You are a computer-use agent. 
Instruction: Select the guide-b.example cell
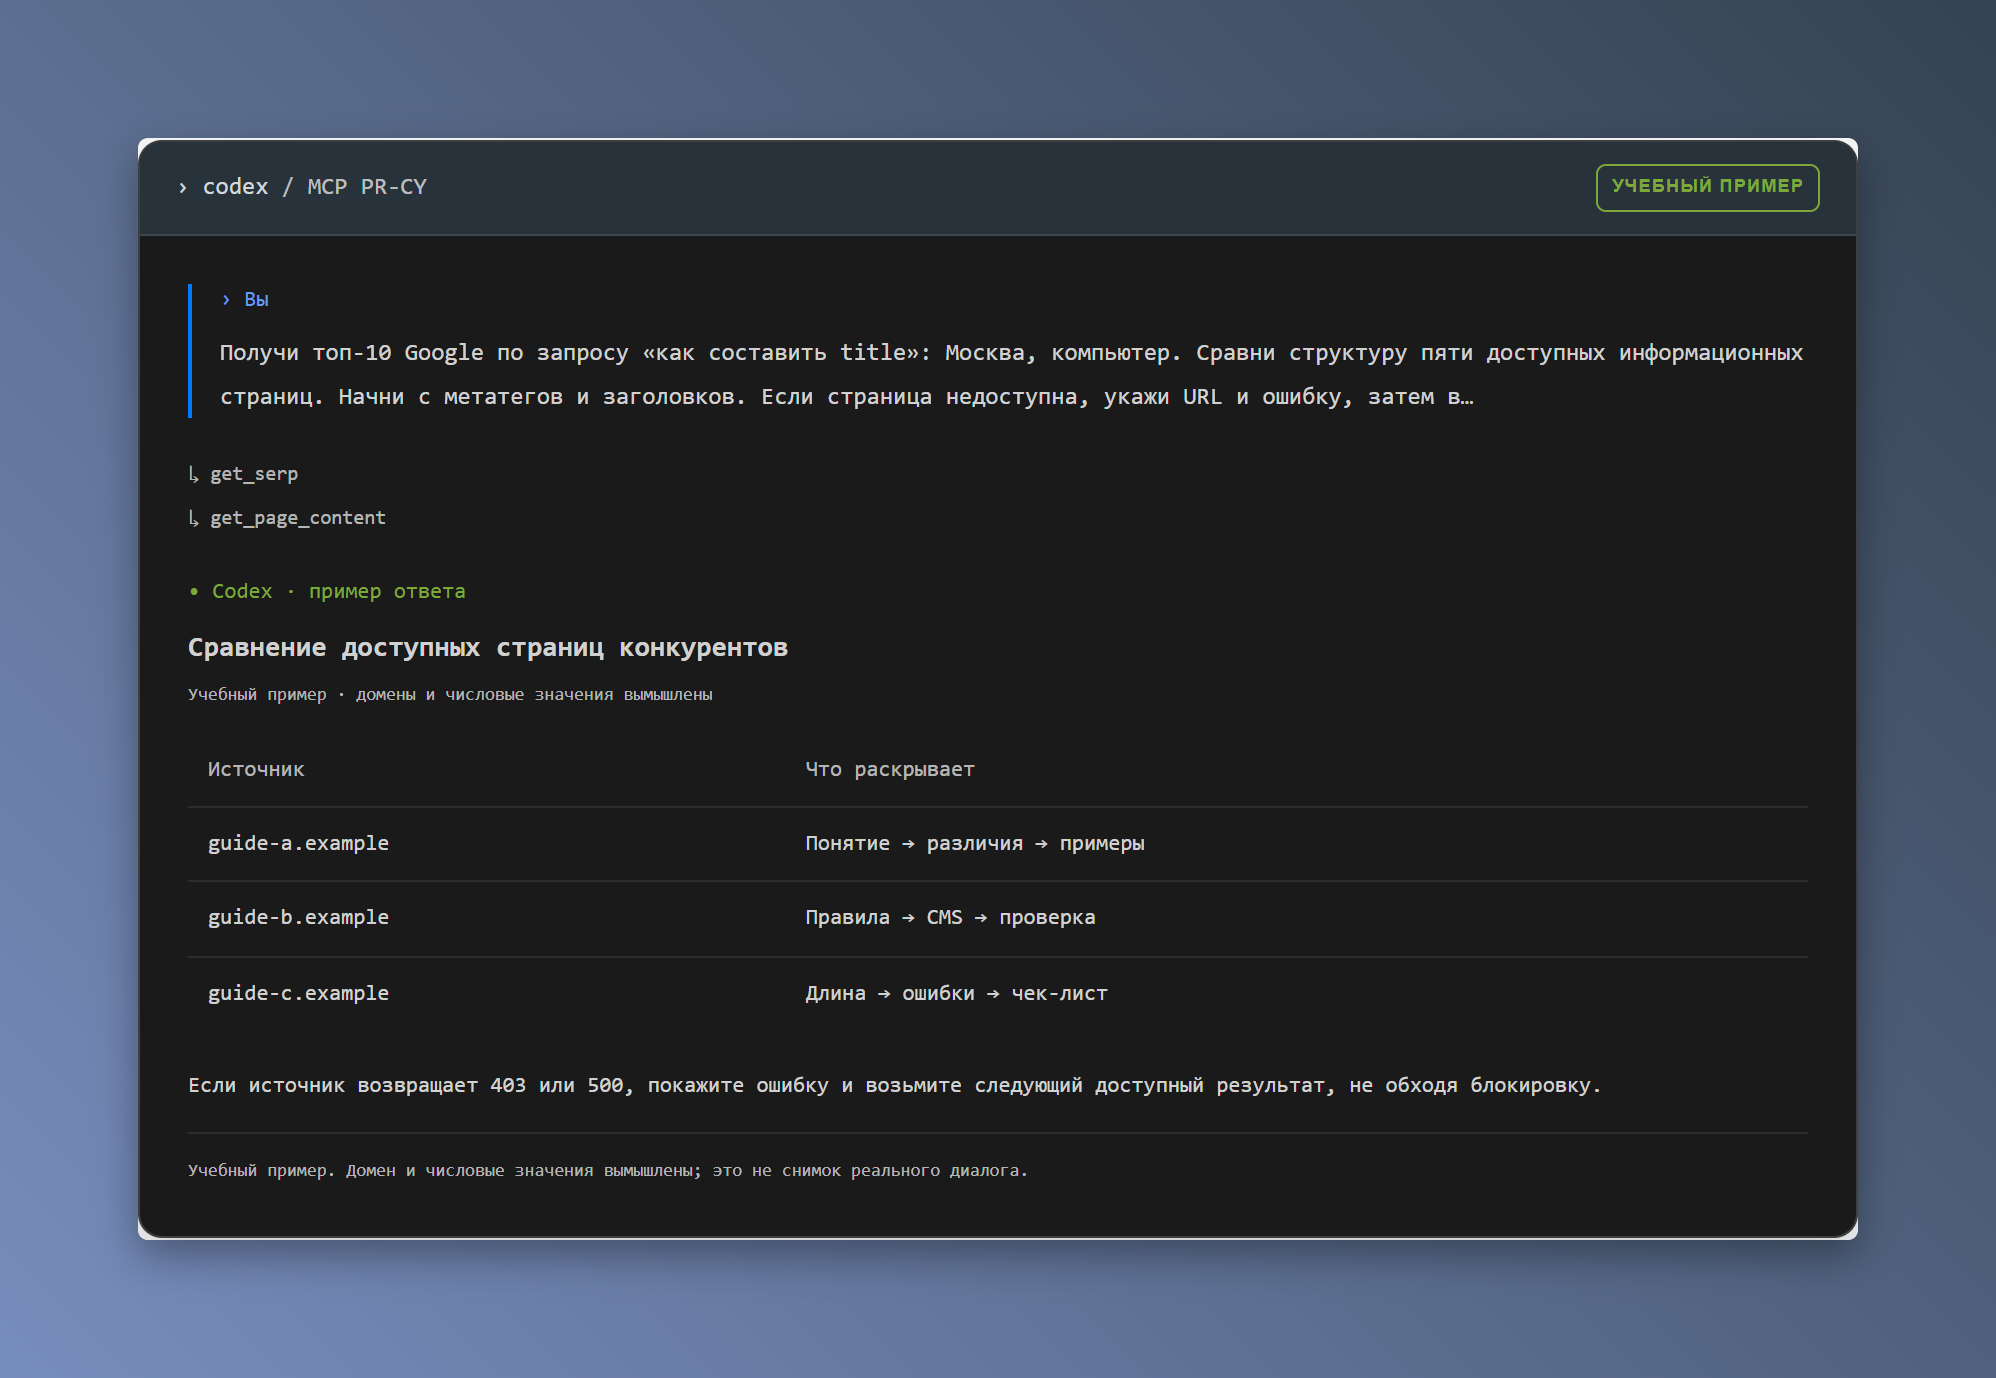point(298,917)
